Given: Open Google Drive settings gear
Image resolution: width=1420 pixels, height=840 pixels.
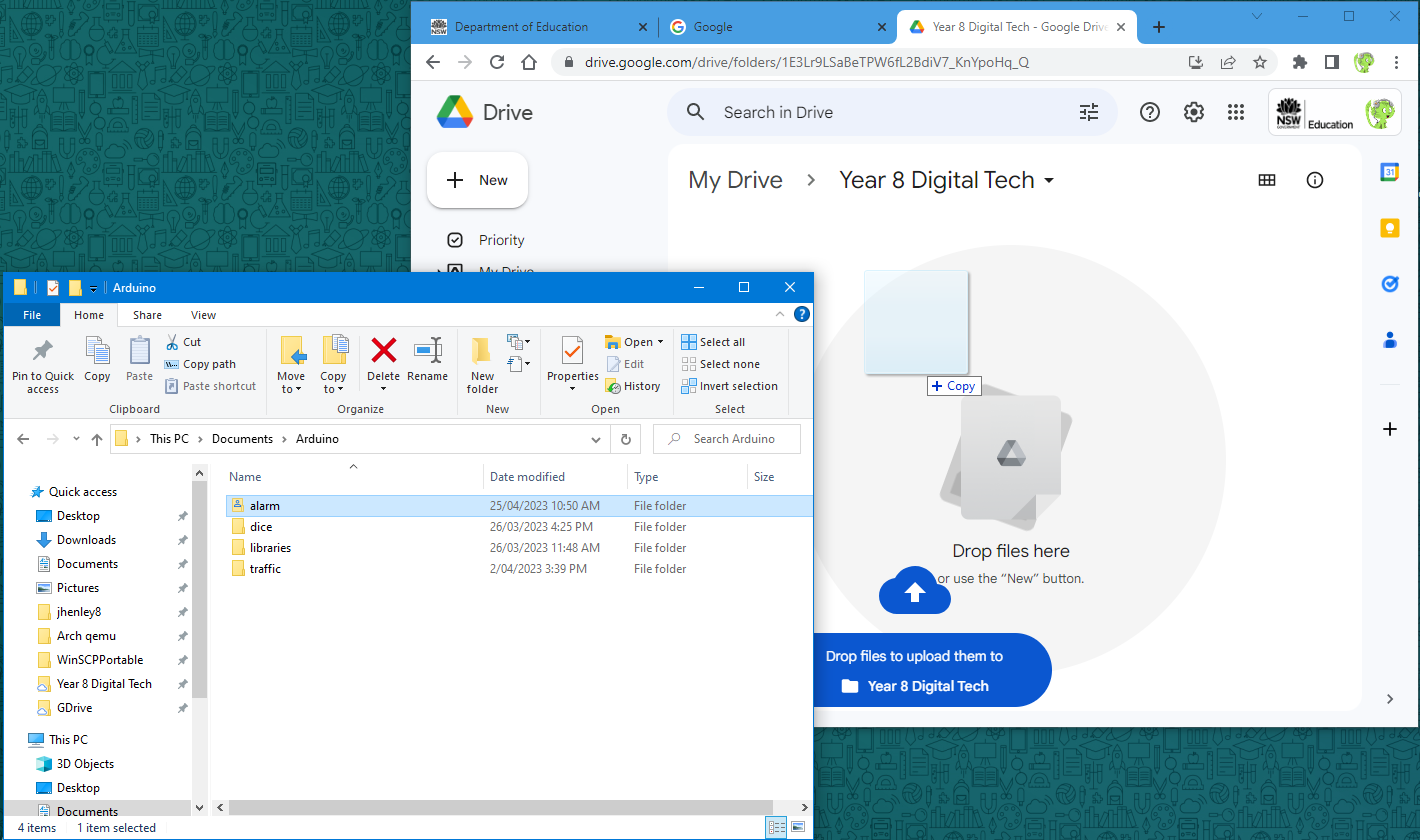Looking at the screenshot, I should (x=1193, y=112).
